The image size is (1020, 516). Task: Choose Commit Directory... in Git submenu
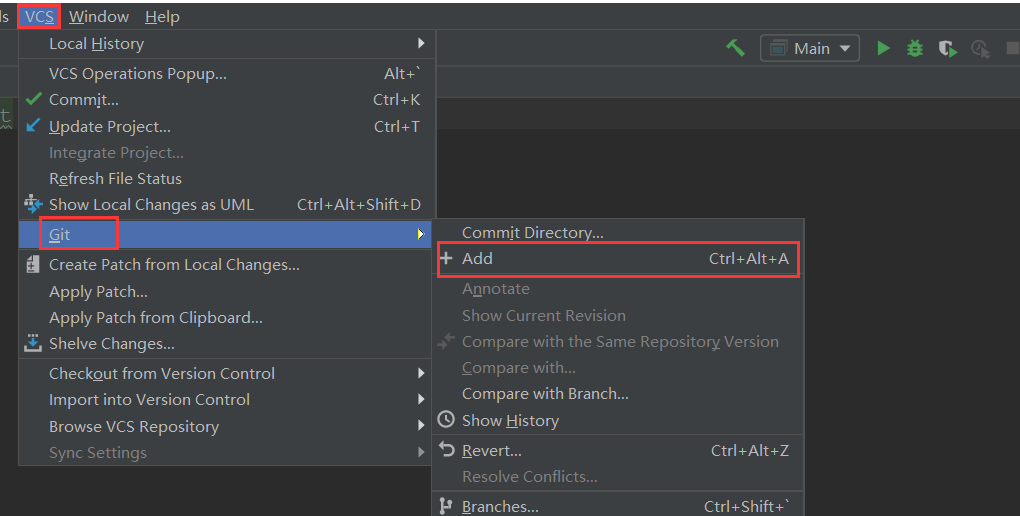coord(618,232)
